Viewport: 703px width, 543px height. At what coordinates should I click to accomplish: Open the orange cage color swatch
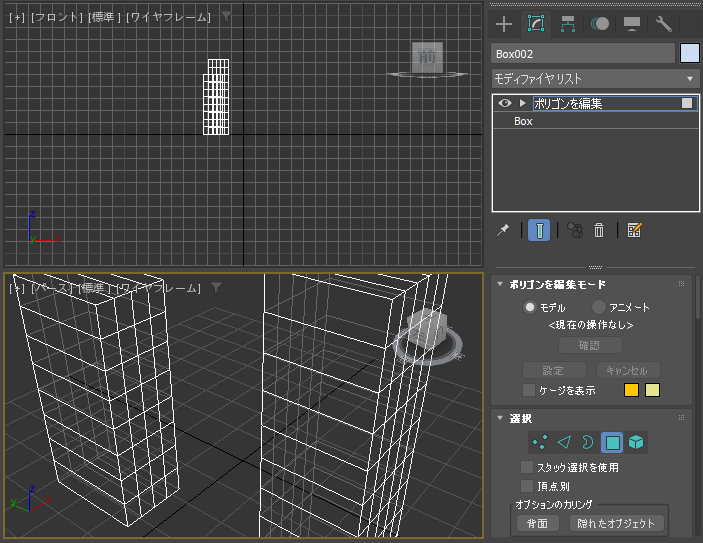pyautogui.click(x=631, y=390)
